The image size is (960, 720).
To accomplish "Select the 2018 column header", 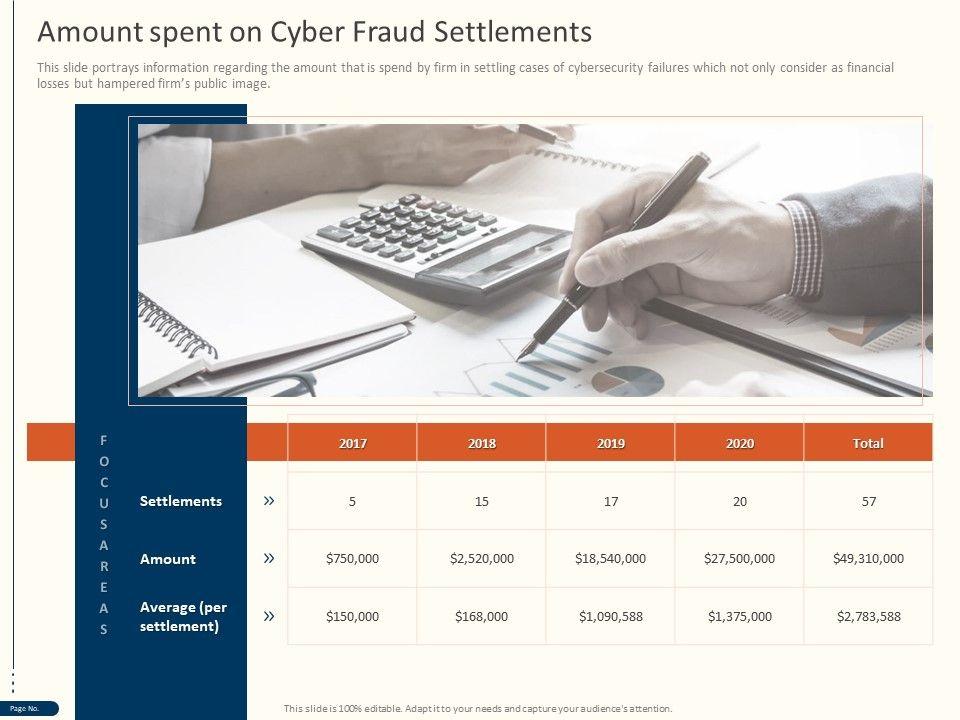I will pyautogui.click(x=481, y=443).
